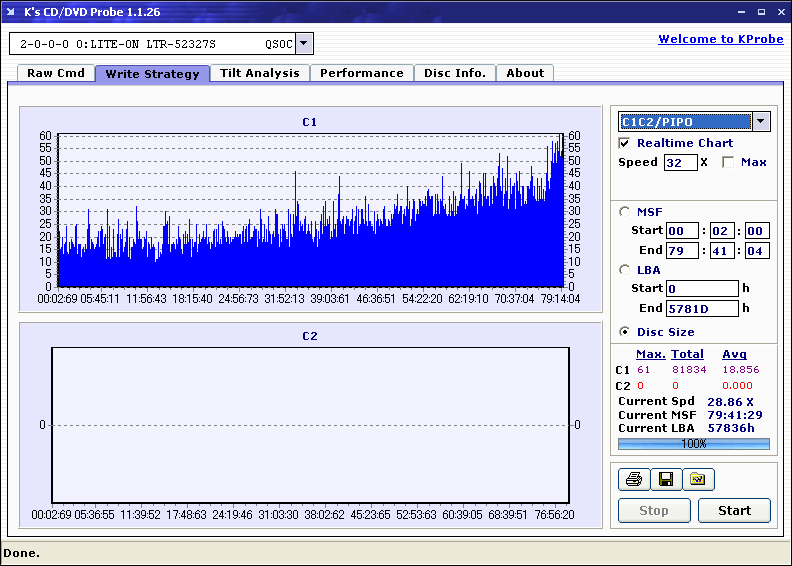Select the MSF radio button
Image resolution: width=792 pixels, height=566 pixels.
pos(625,211)
